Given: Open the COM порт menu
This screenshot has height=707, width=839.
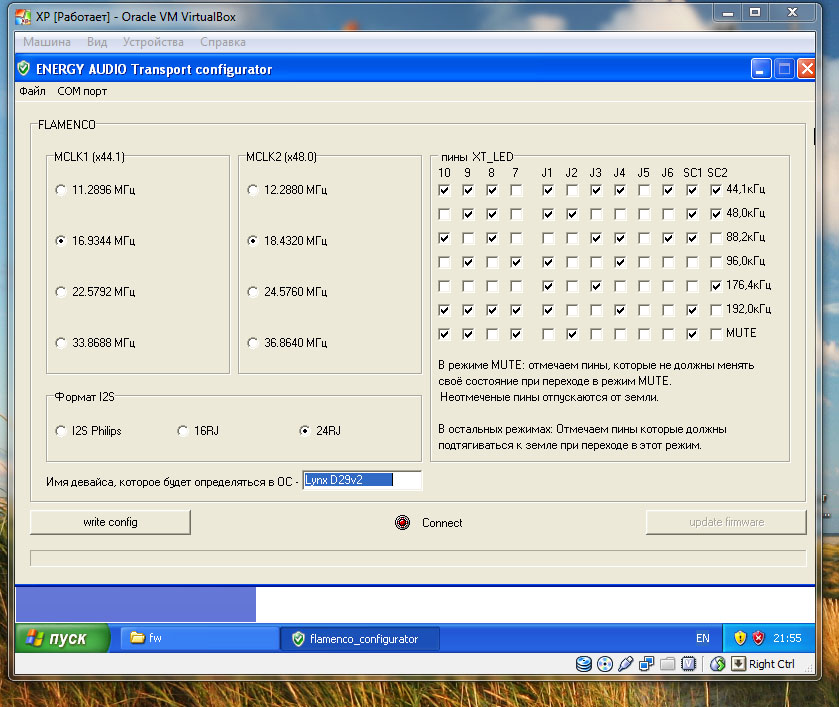Looking at the screenshot, I should [x=82, y=91].
